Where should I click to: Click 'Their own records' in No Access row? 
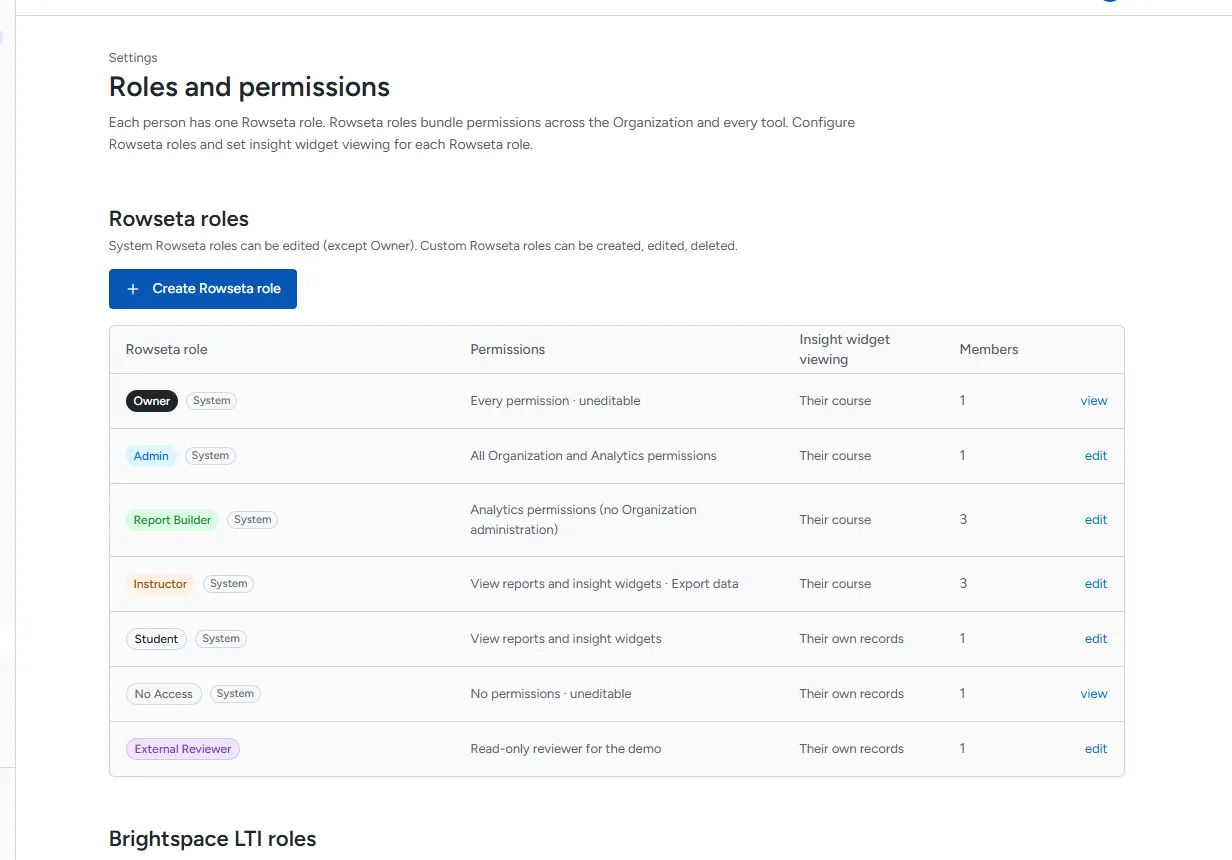click(x=851, y=694)
